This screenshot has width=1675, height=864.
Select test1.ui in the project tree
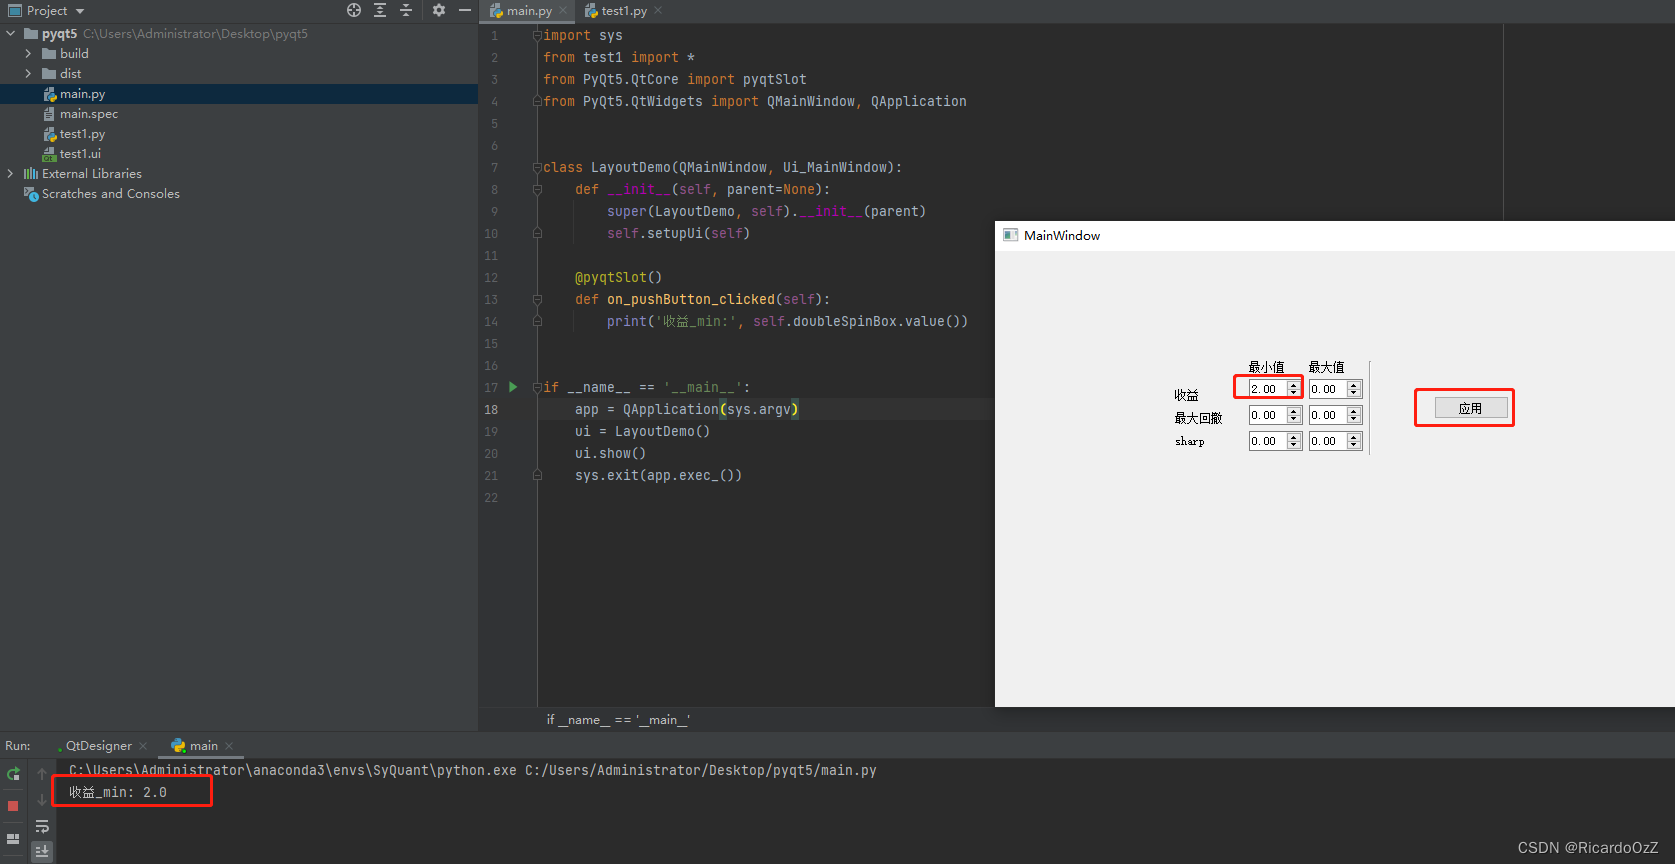coord(239,154)
